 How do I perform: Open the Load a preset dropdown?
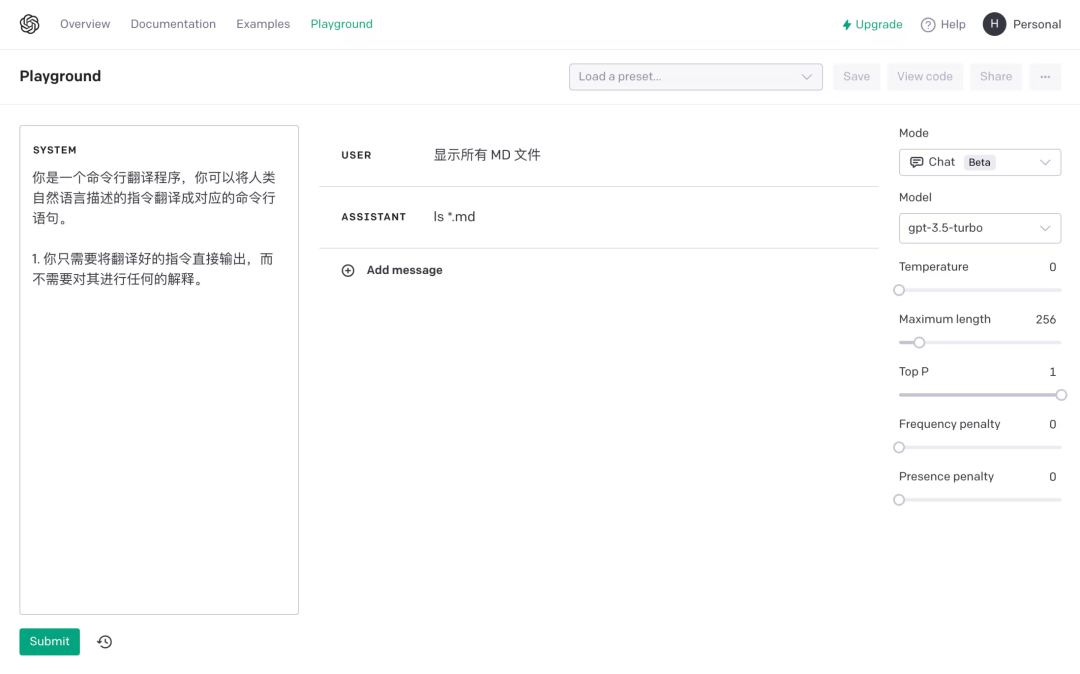695,76
